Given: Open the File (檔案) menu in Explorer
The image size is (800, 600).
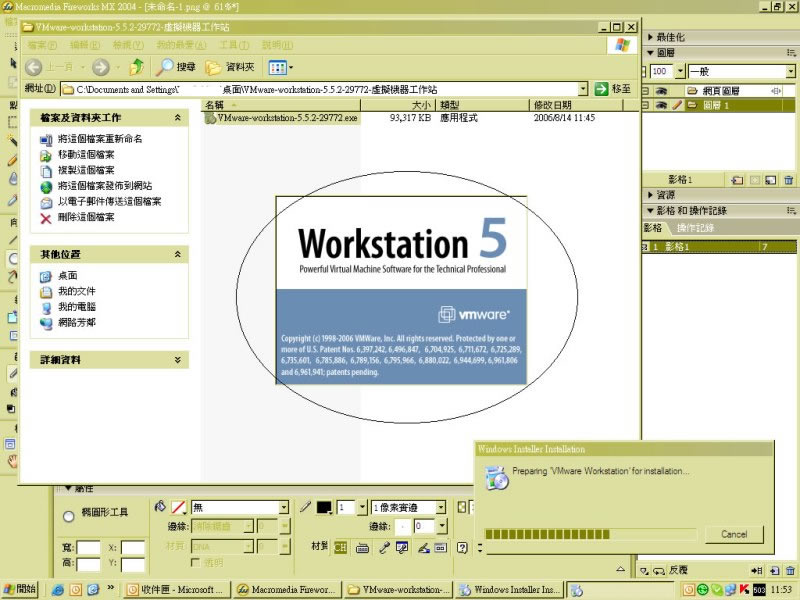Looking at the screenshot, I should pos(42,45).
